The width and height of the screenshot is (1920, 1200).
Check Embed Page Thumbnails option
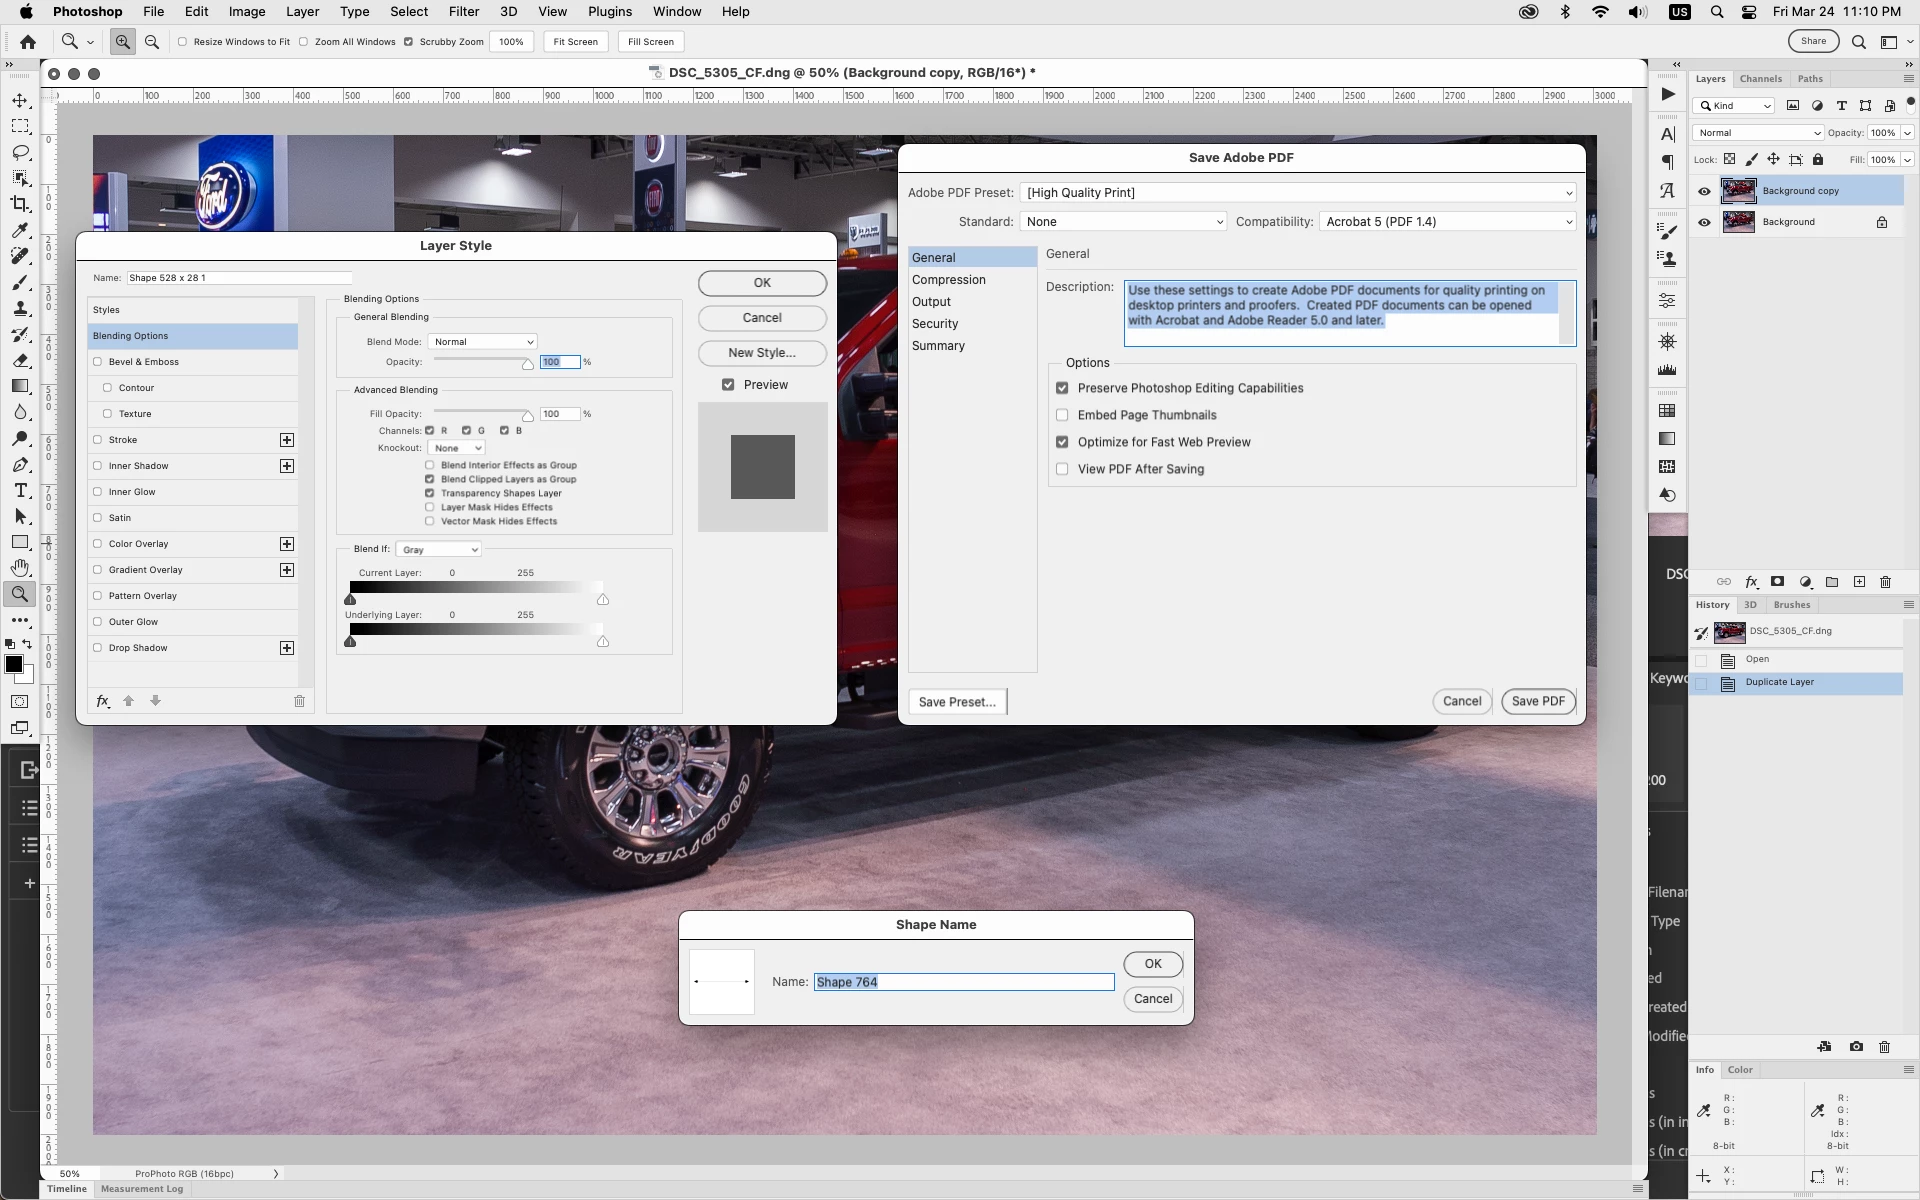tap(1062, 415)
